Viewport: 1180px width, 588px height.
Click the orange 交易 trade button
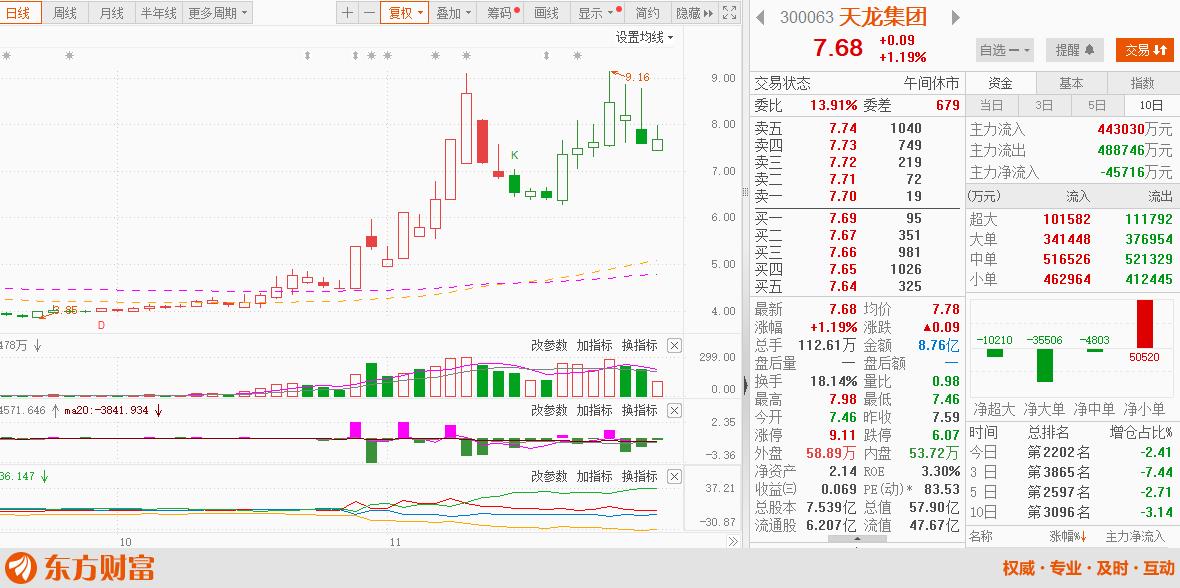click(1145, 50)
